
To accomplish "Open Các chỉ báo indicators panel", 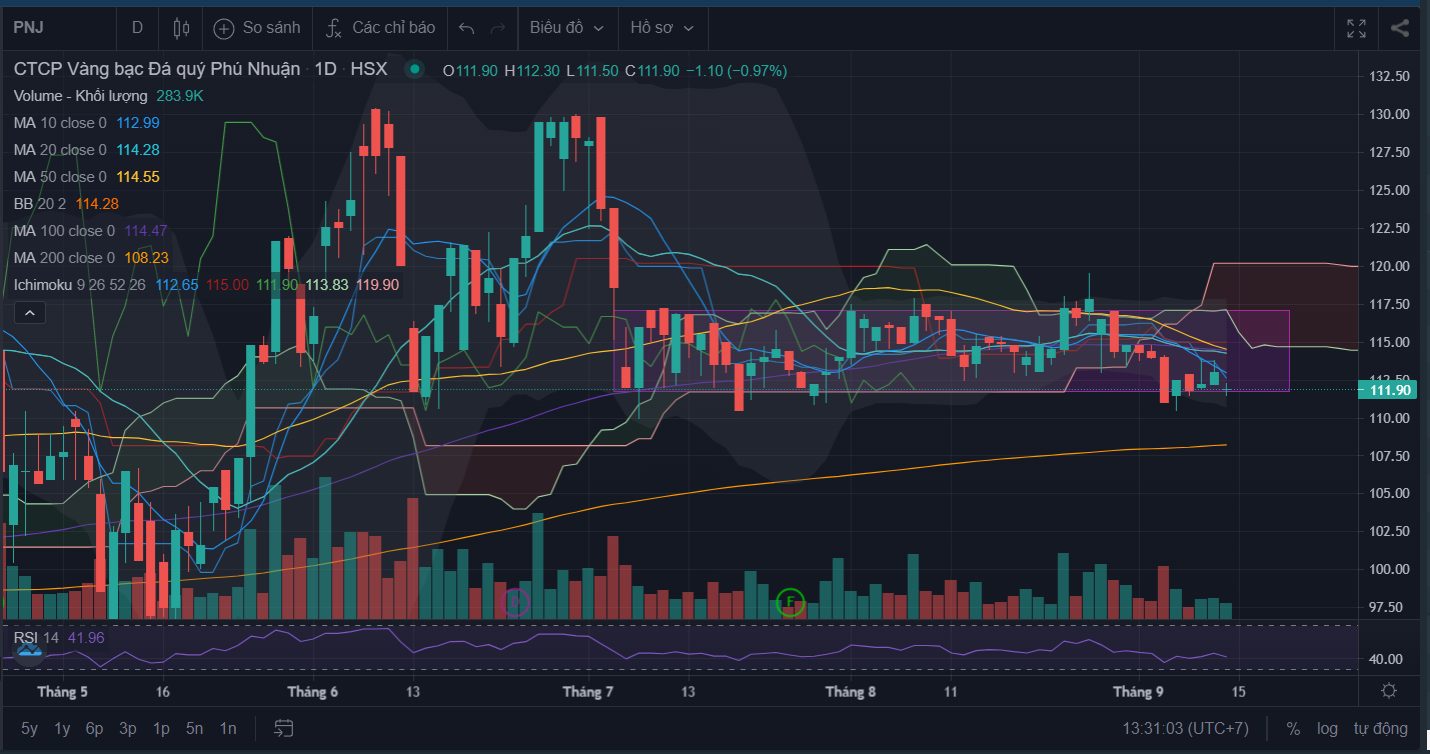I will 380,28.
